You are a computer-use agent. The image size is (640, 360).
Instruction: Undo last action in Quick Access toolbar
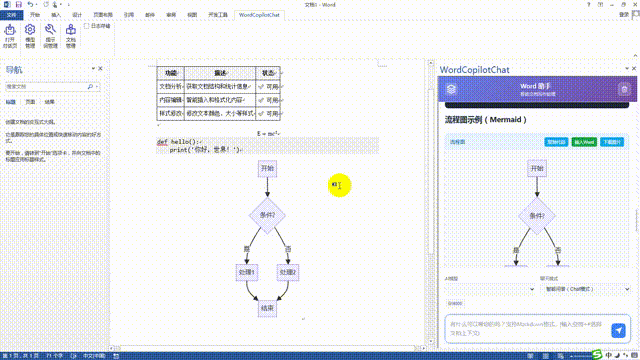click(x=30, y=4)
